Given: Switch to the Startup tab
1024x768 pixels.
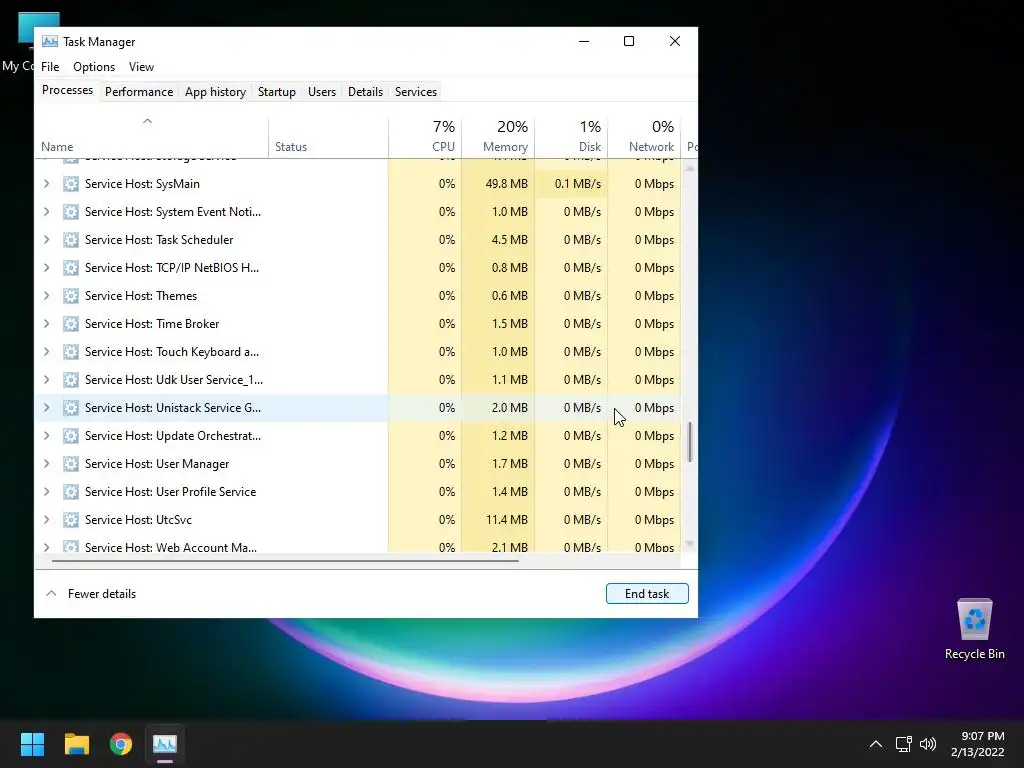Looking at the screenshot, I should pos(277,92).
